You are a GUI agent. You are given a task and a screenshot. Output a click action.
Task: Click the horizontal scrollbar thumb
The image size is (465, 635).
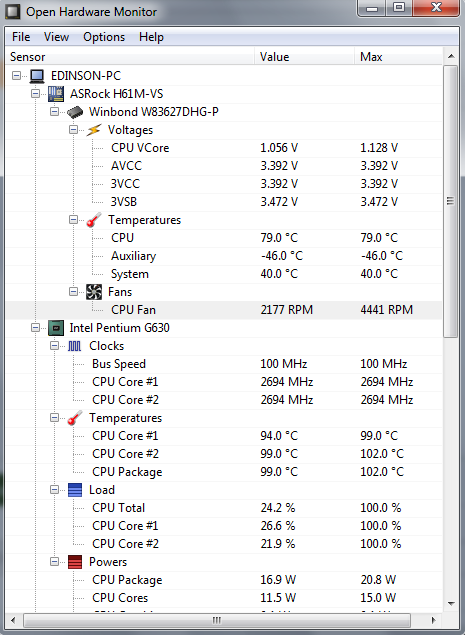[x=217, y=620]
